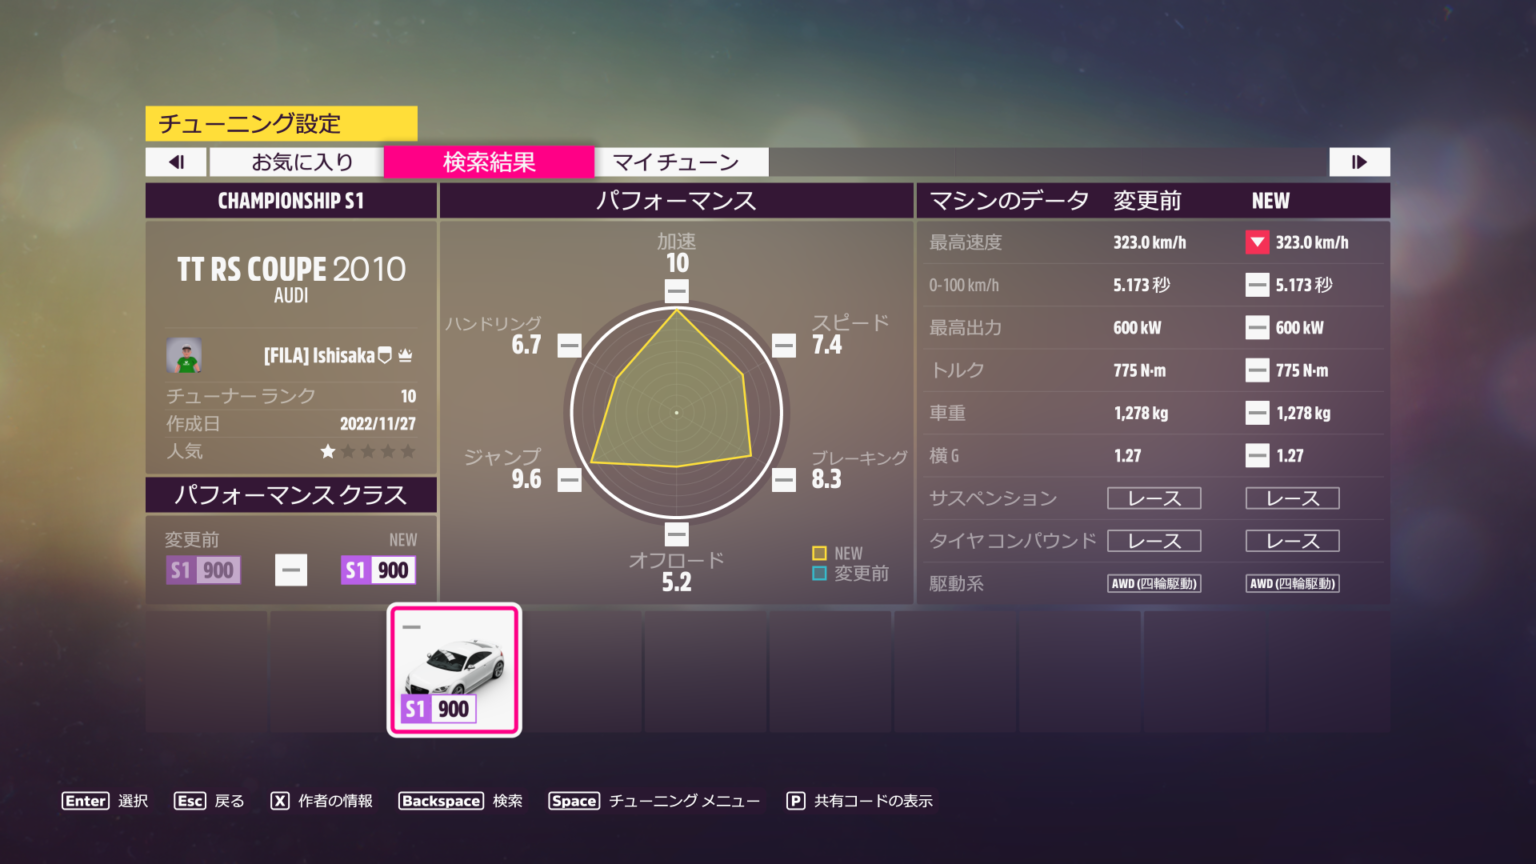Click the オフロード stat indicator below radar
Viewport: 1536px width, 864px height.
(677, 534)
